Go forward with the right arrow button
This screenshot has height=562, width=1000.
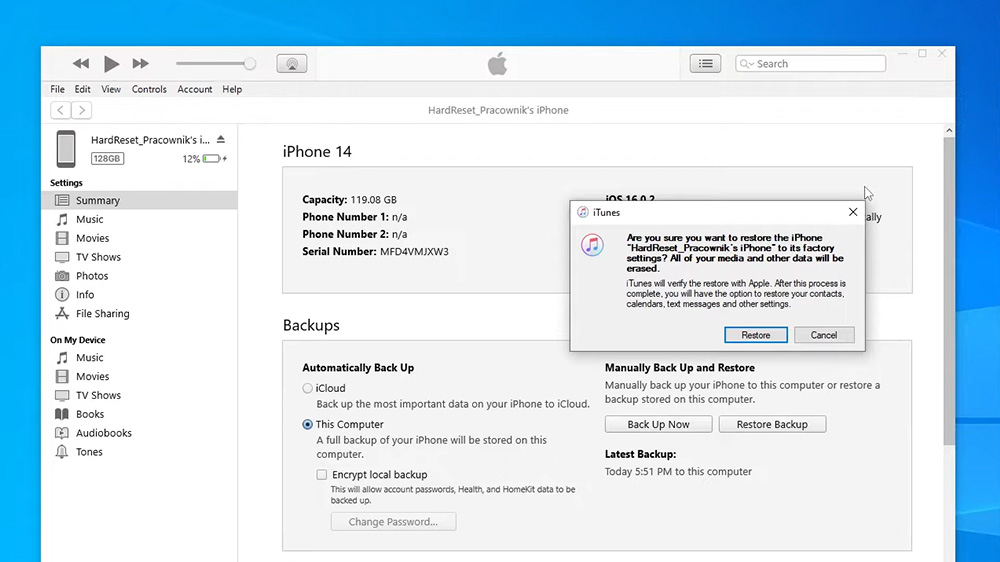click(82, 110)
